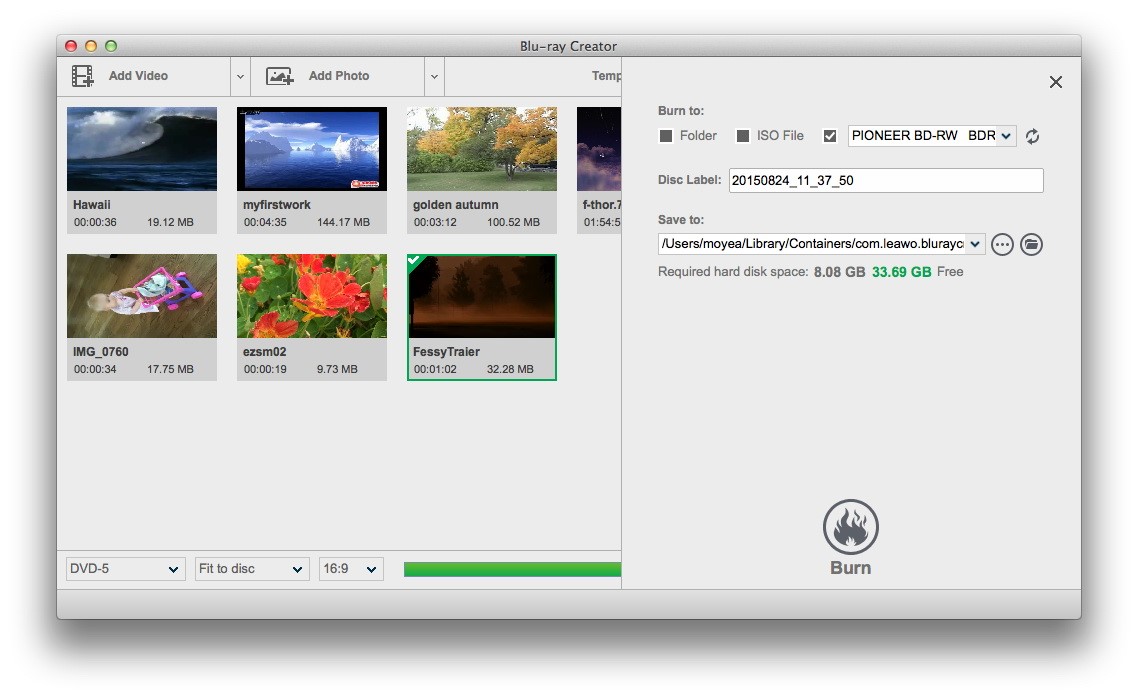
Task: Click the green checkmark on FessyTraier
Action: point(416,262)
